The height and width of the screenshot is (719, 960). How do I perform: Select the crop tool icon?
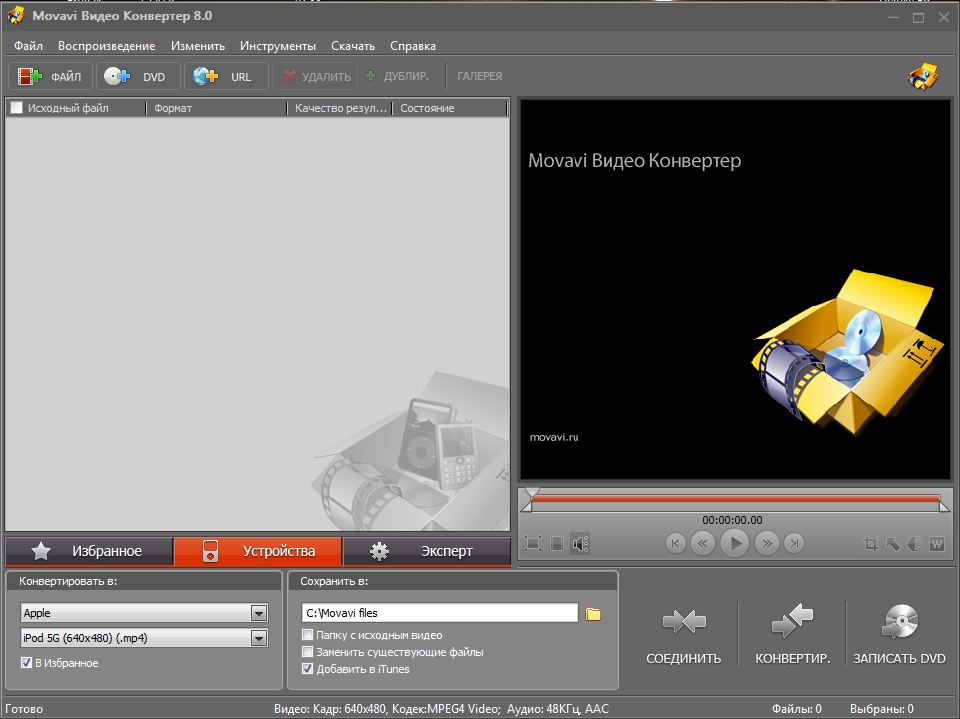pyautogui.click(x=871, y=544)
